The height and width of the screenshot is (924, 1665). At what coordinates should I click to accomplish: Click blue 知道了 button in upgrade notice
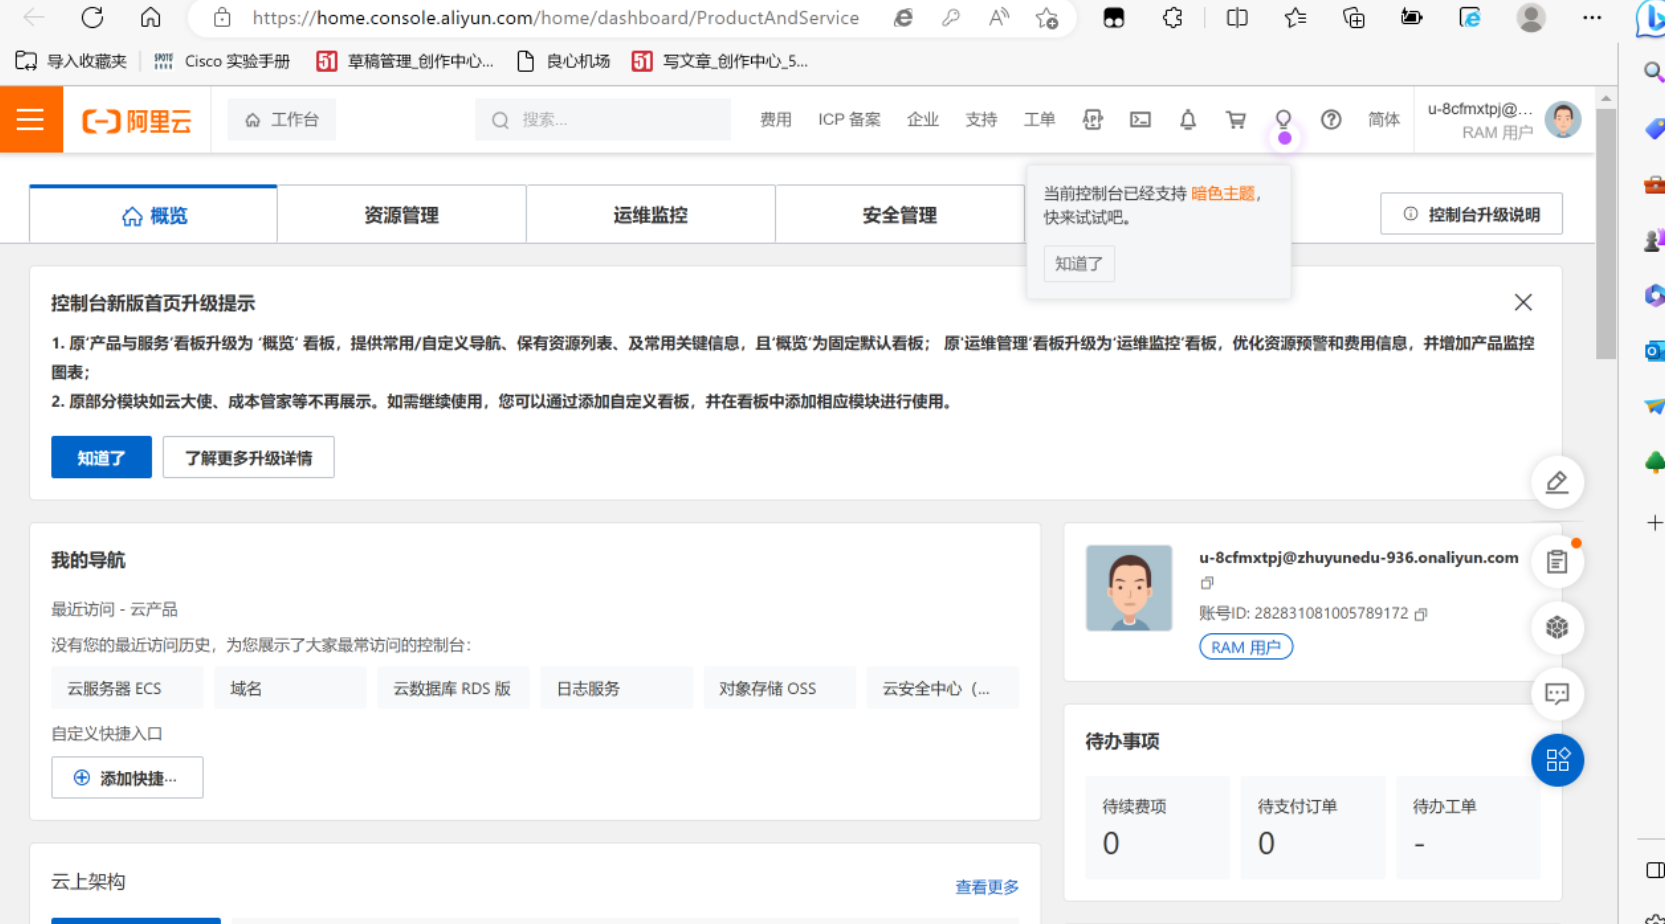pyautogui.click(x=101, y=458)
